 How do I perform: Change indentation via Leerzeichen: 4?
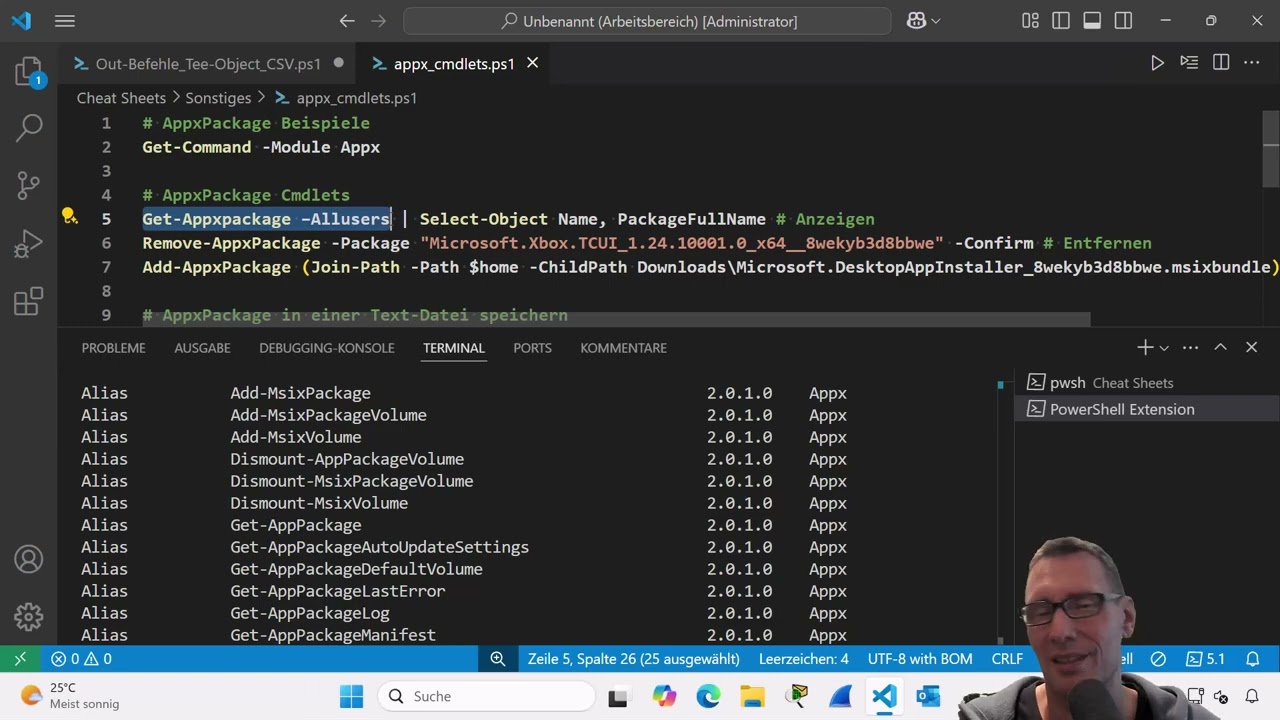pyautogui.click(x=803, y=659)
